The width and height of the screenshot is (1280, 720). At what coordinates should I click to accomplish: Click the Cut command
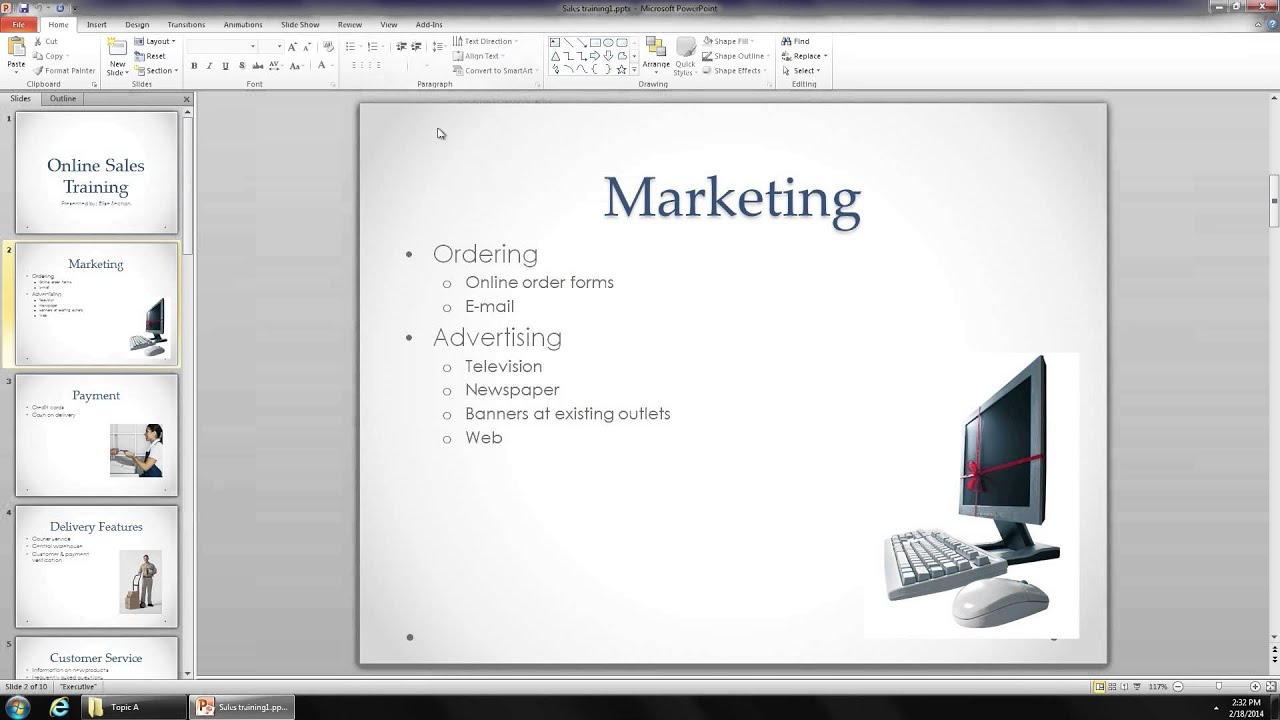point(45,42)
